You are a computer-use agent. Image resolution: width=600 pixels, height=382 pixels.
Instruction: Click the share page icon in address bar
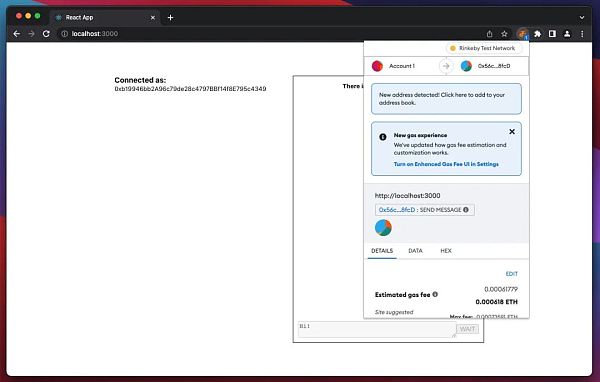point(489,34)
